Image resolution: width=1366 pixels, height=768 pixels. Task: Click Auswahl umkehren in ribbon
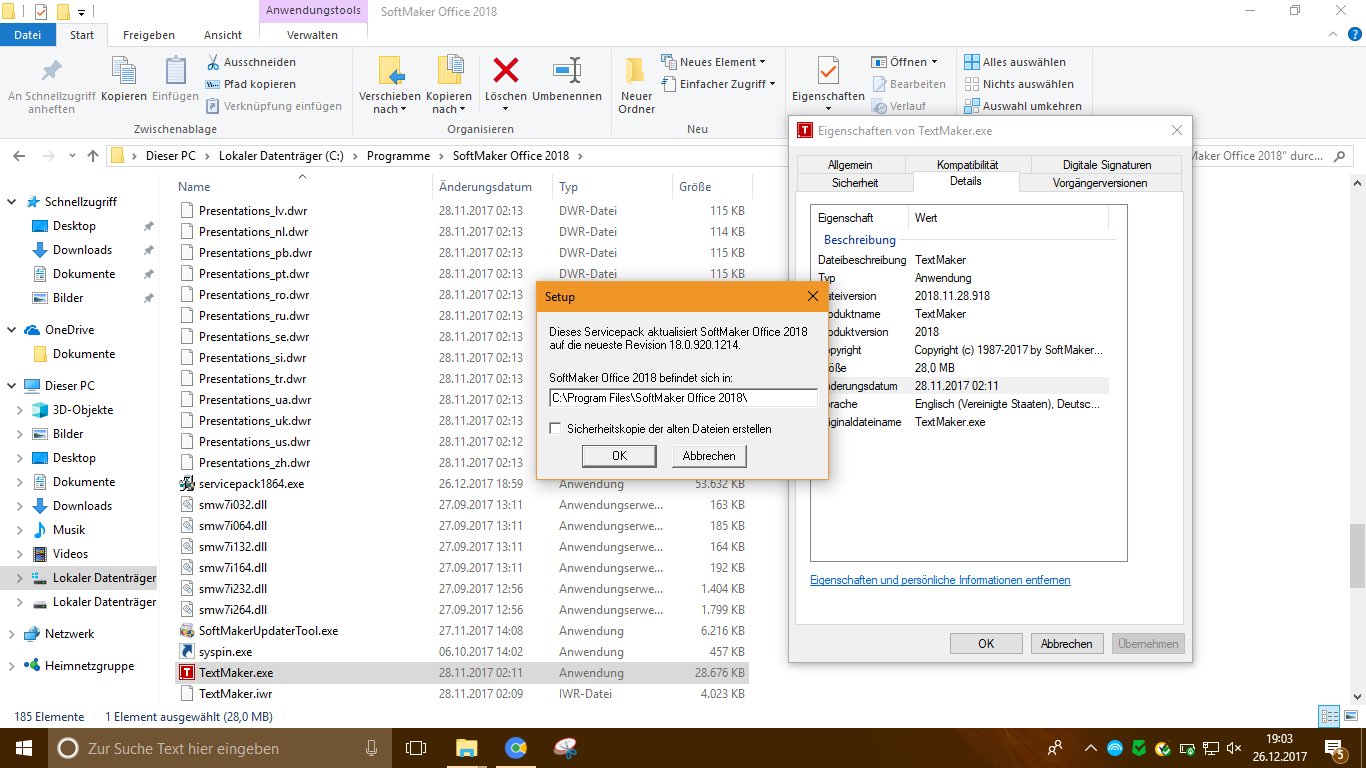1023,106
